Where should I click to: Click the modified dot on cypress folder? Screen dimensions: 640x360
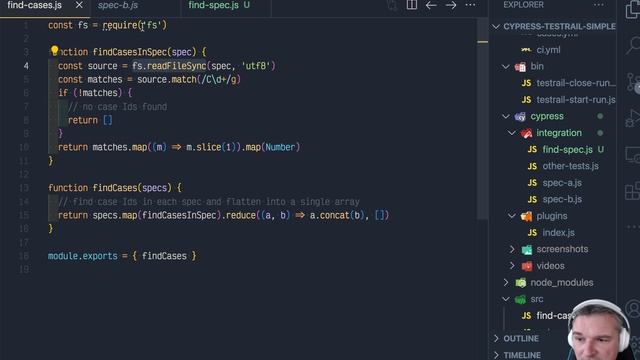coord(600,116)
